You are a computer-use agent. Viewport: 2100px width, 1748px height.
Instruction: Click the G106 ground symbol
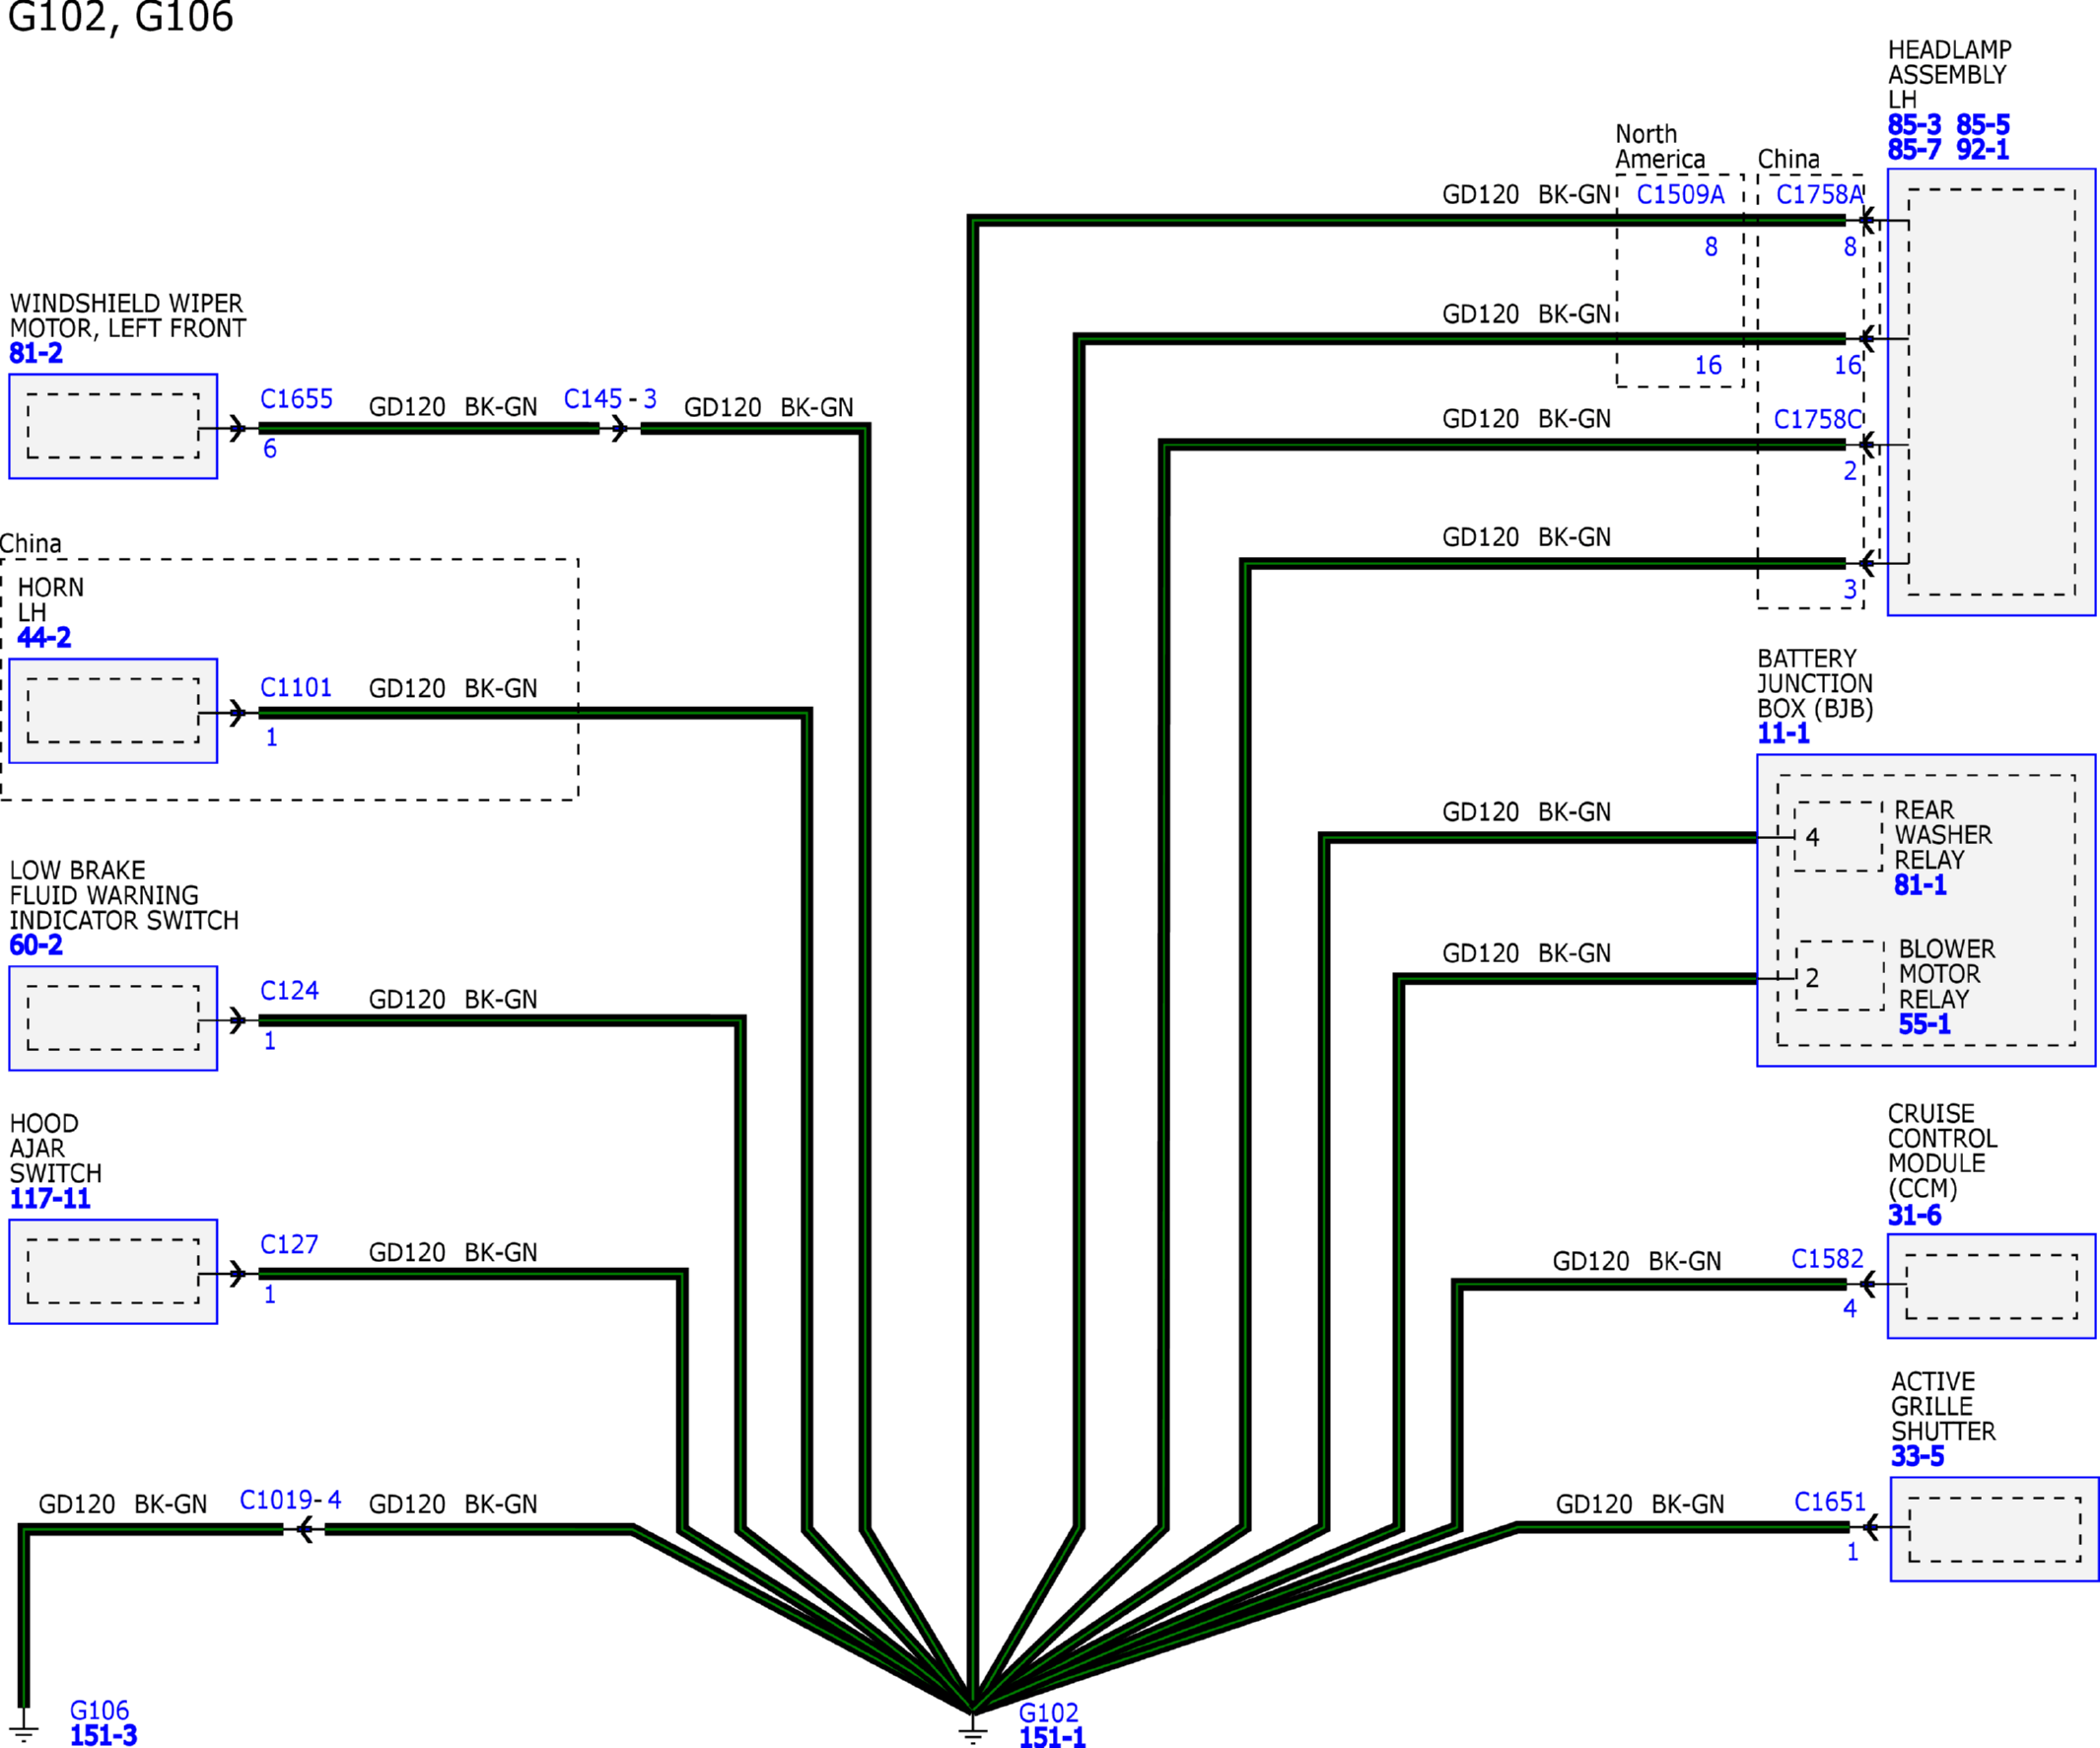[x=24, y=1728]
